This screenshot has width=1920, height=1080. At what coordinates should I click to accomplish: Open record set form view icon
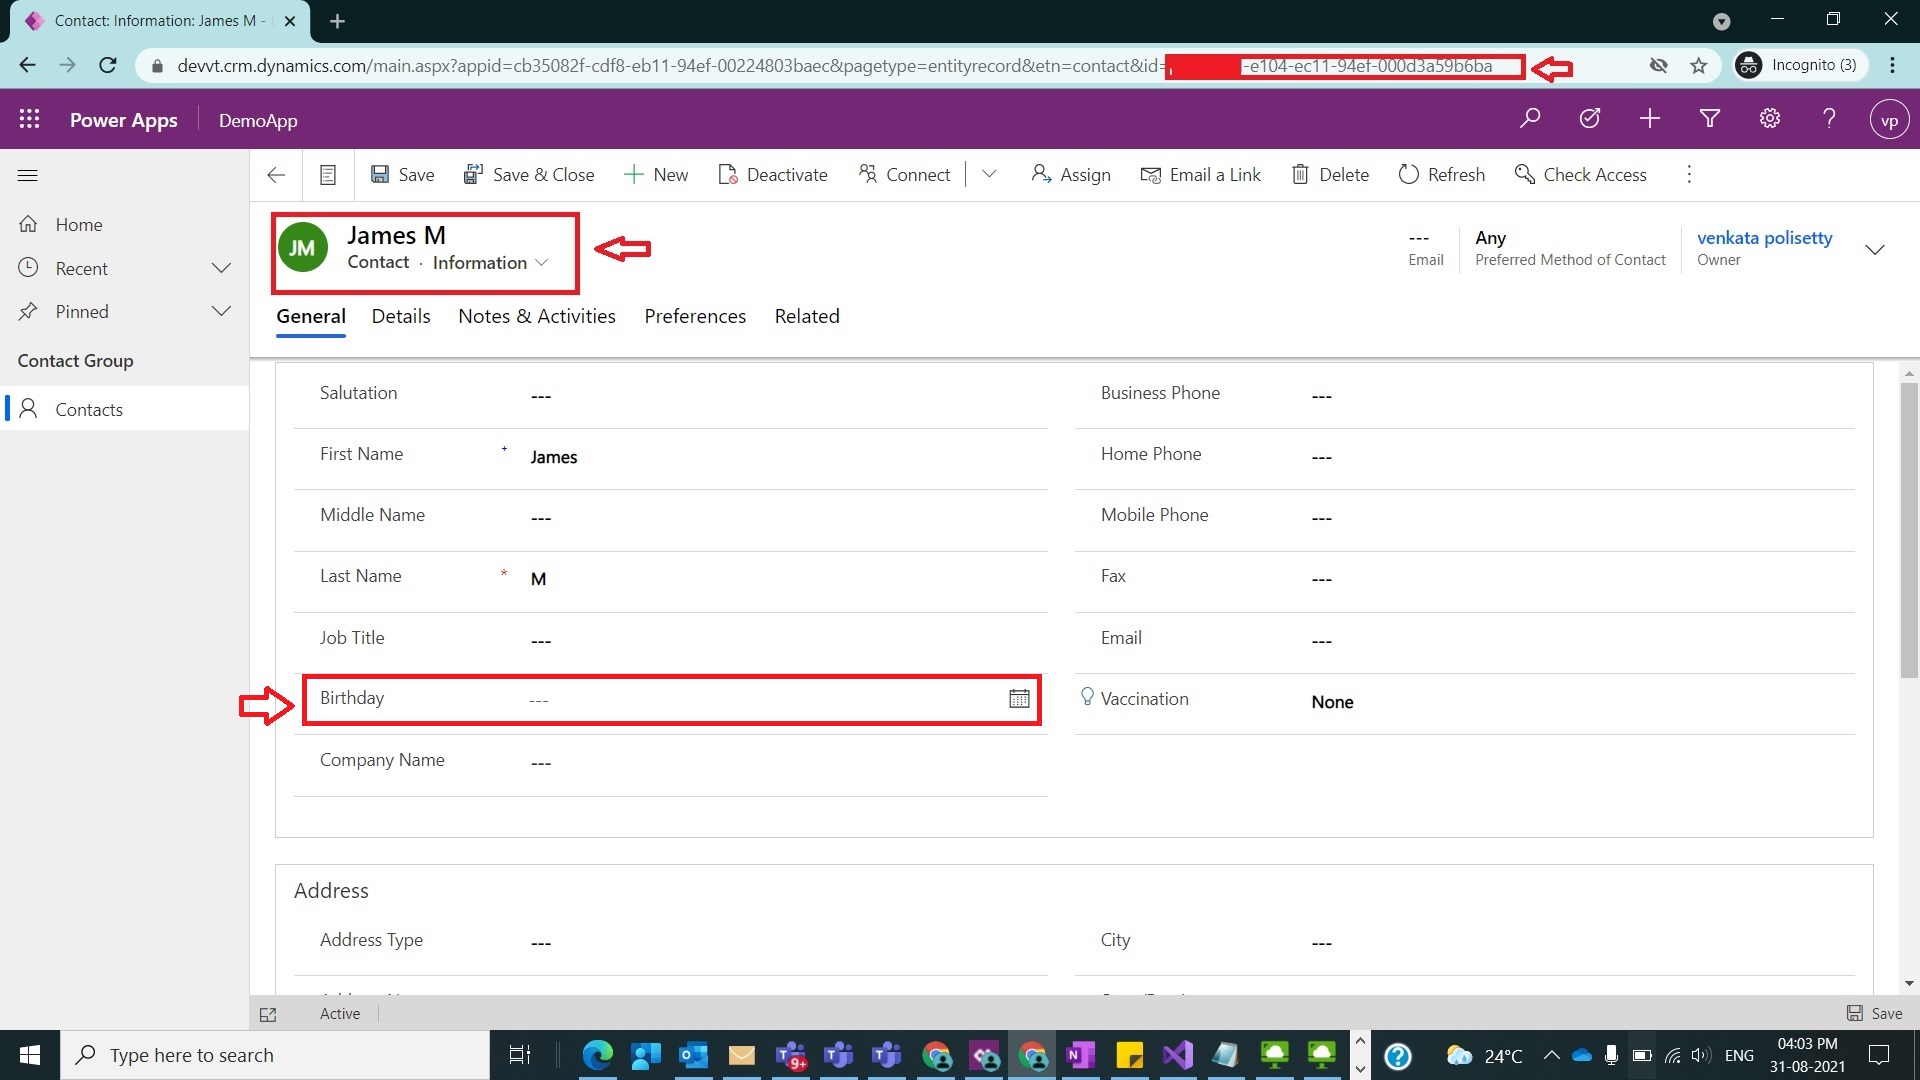click(x=327, y=174)
